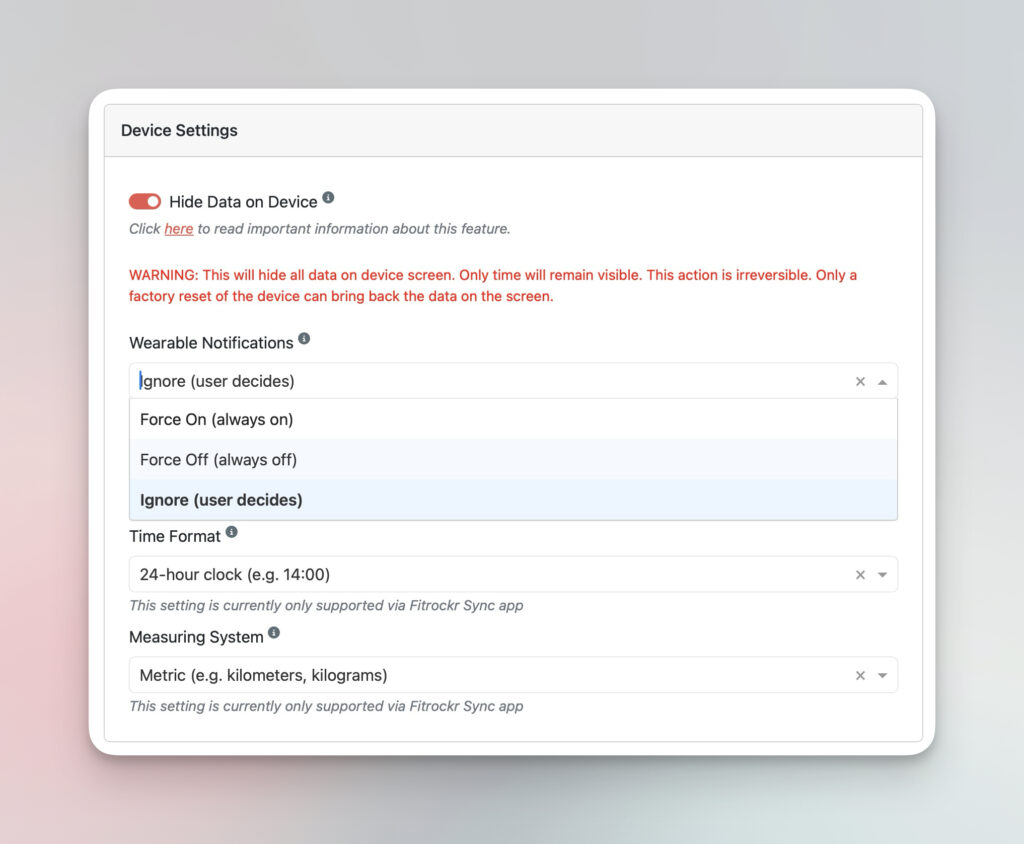Click the 'Hide Data on Device' label text
This screenshot has width=1024, height=844.
(x=243, y=202)
